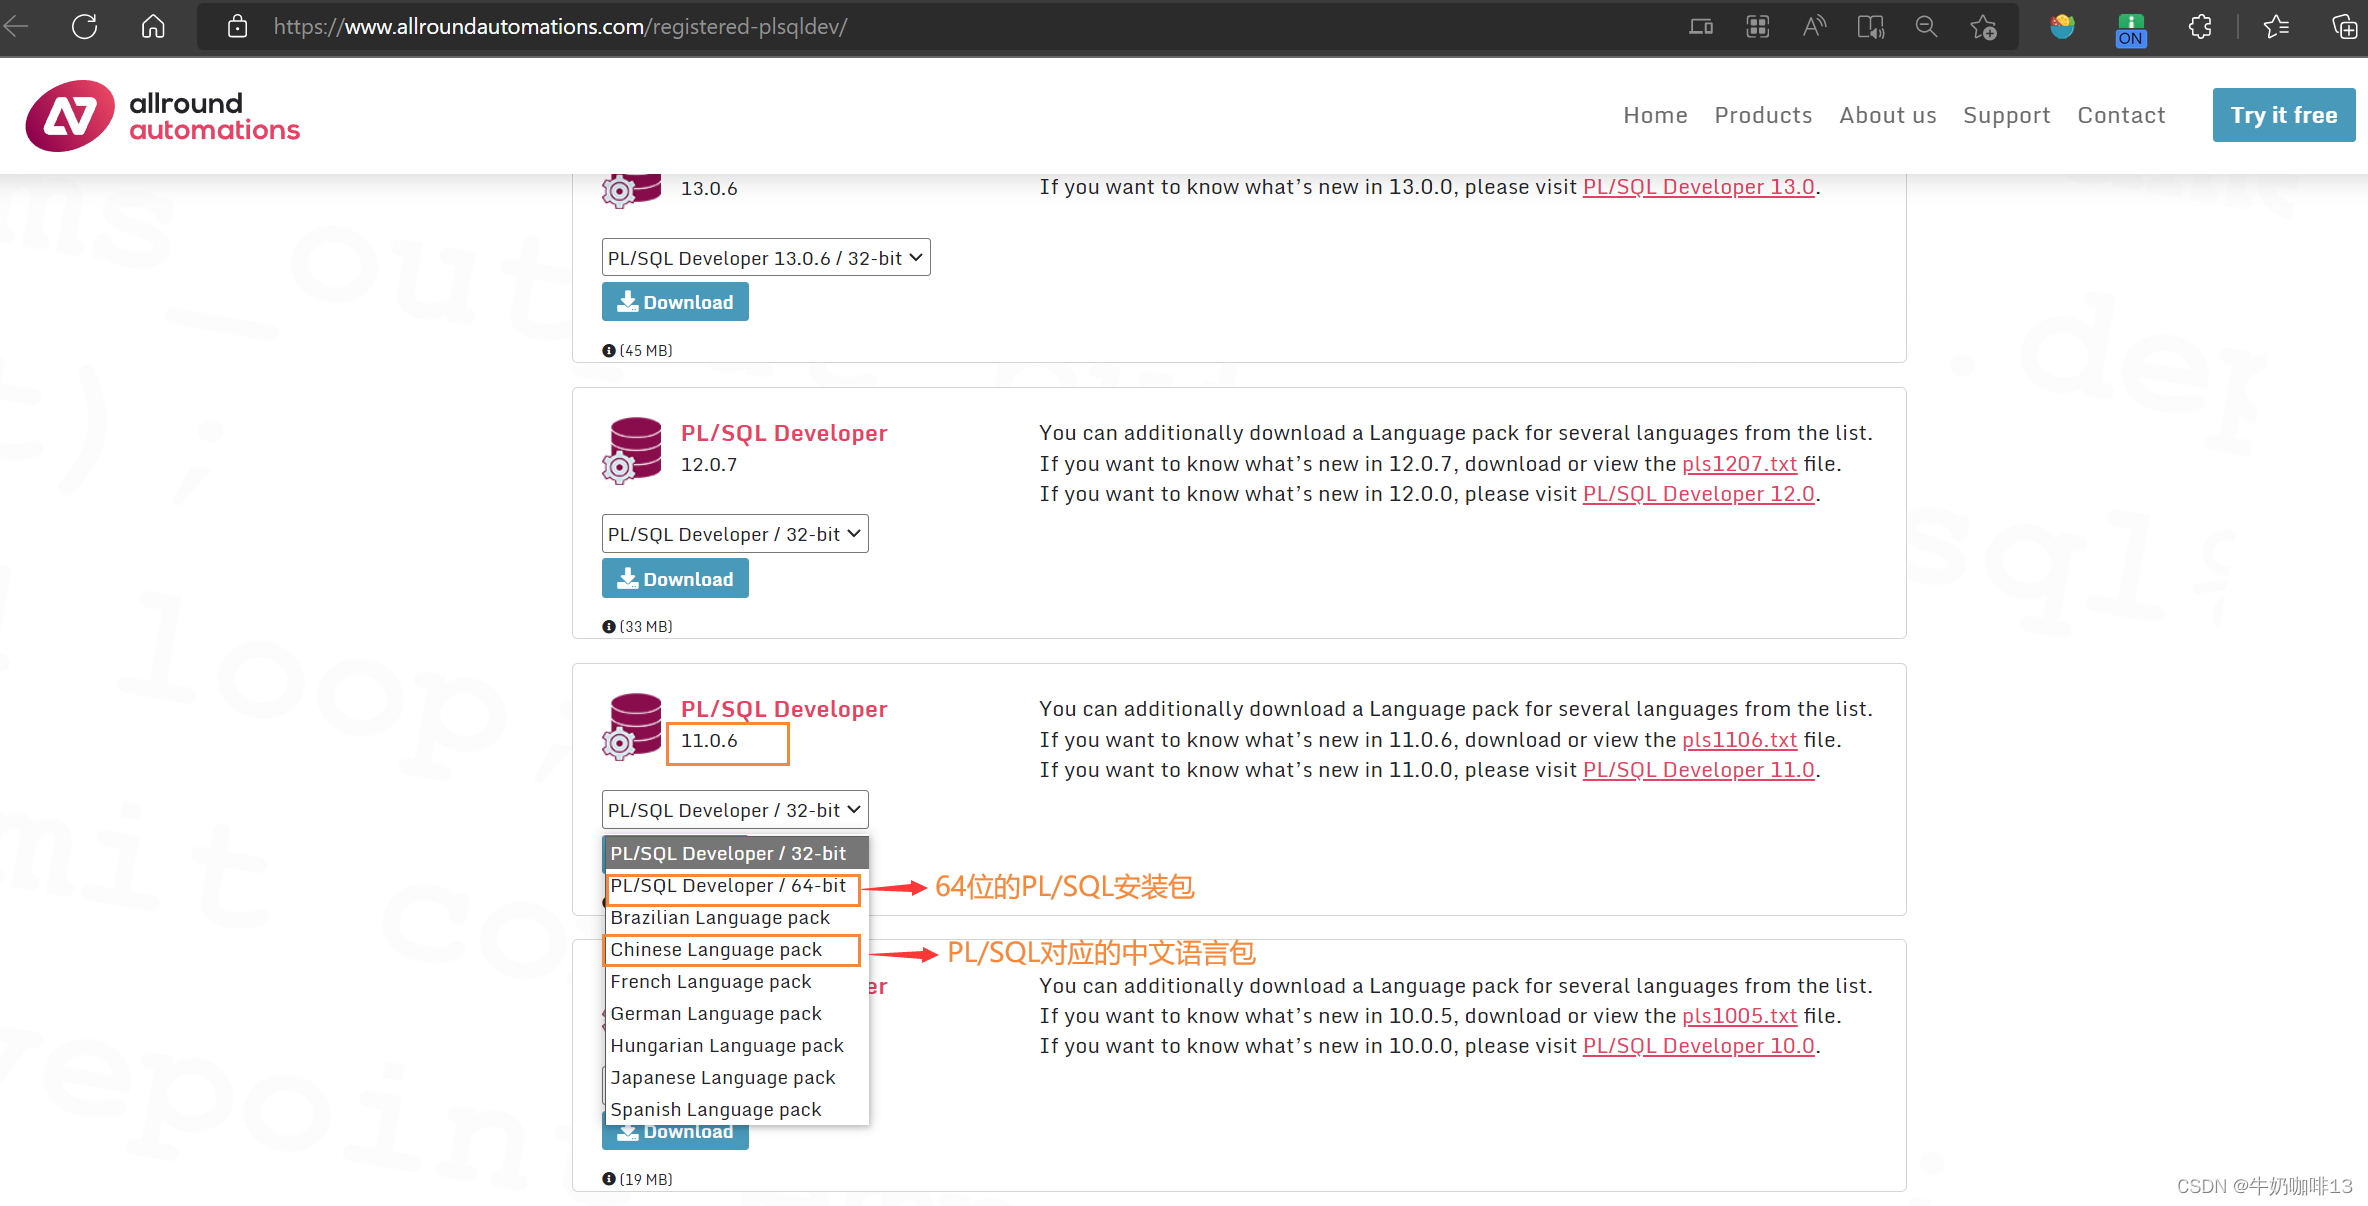Open the pls1106.txt release notes link

coord(1739,740)
